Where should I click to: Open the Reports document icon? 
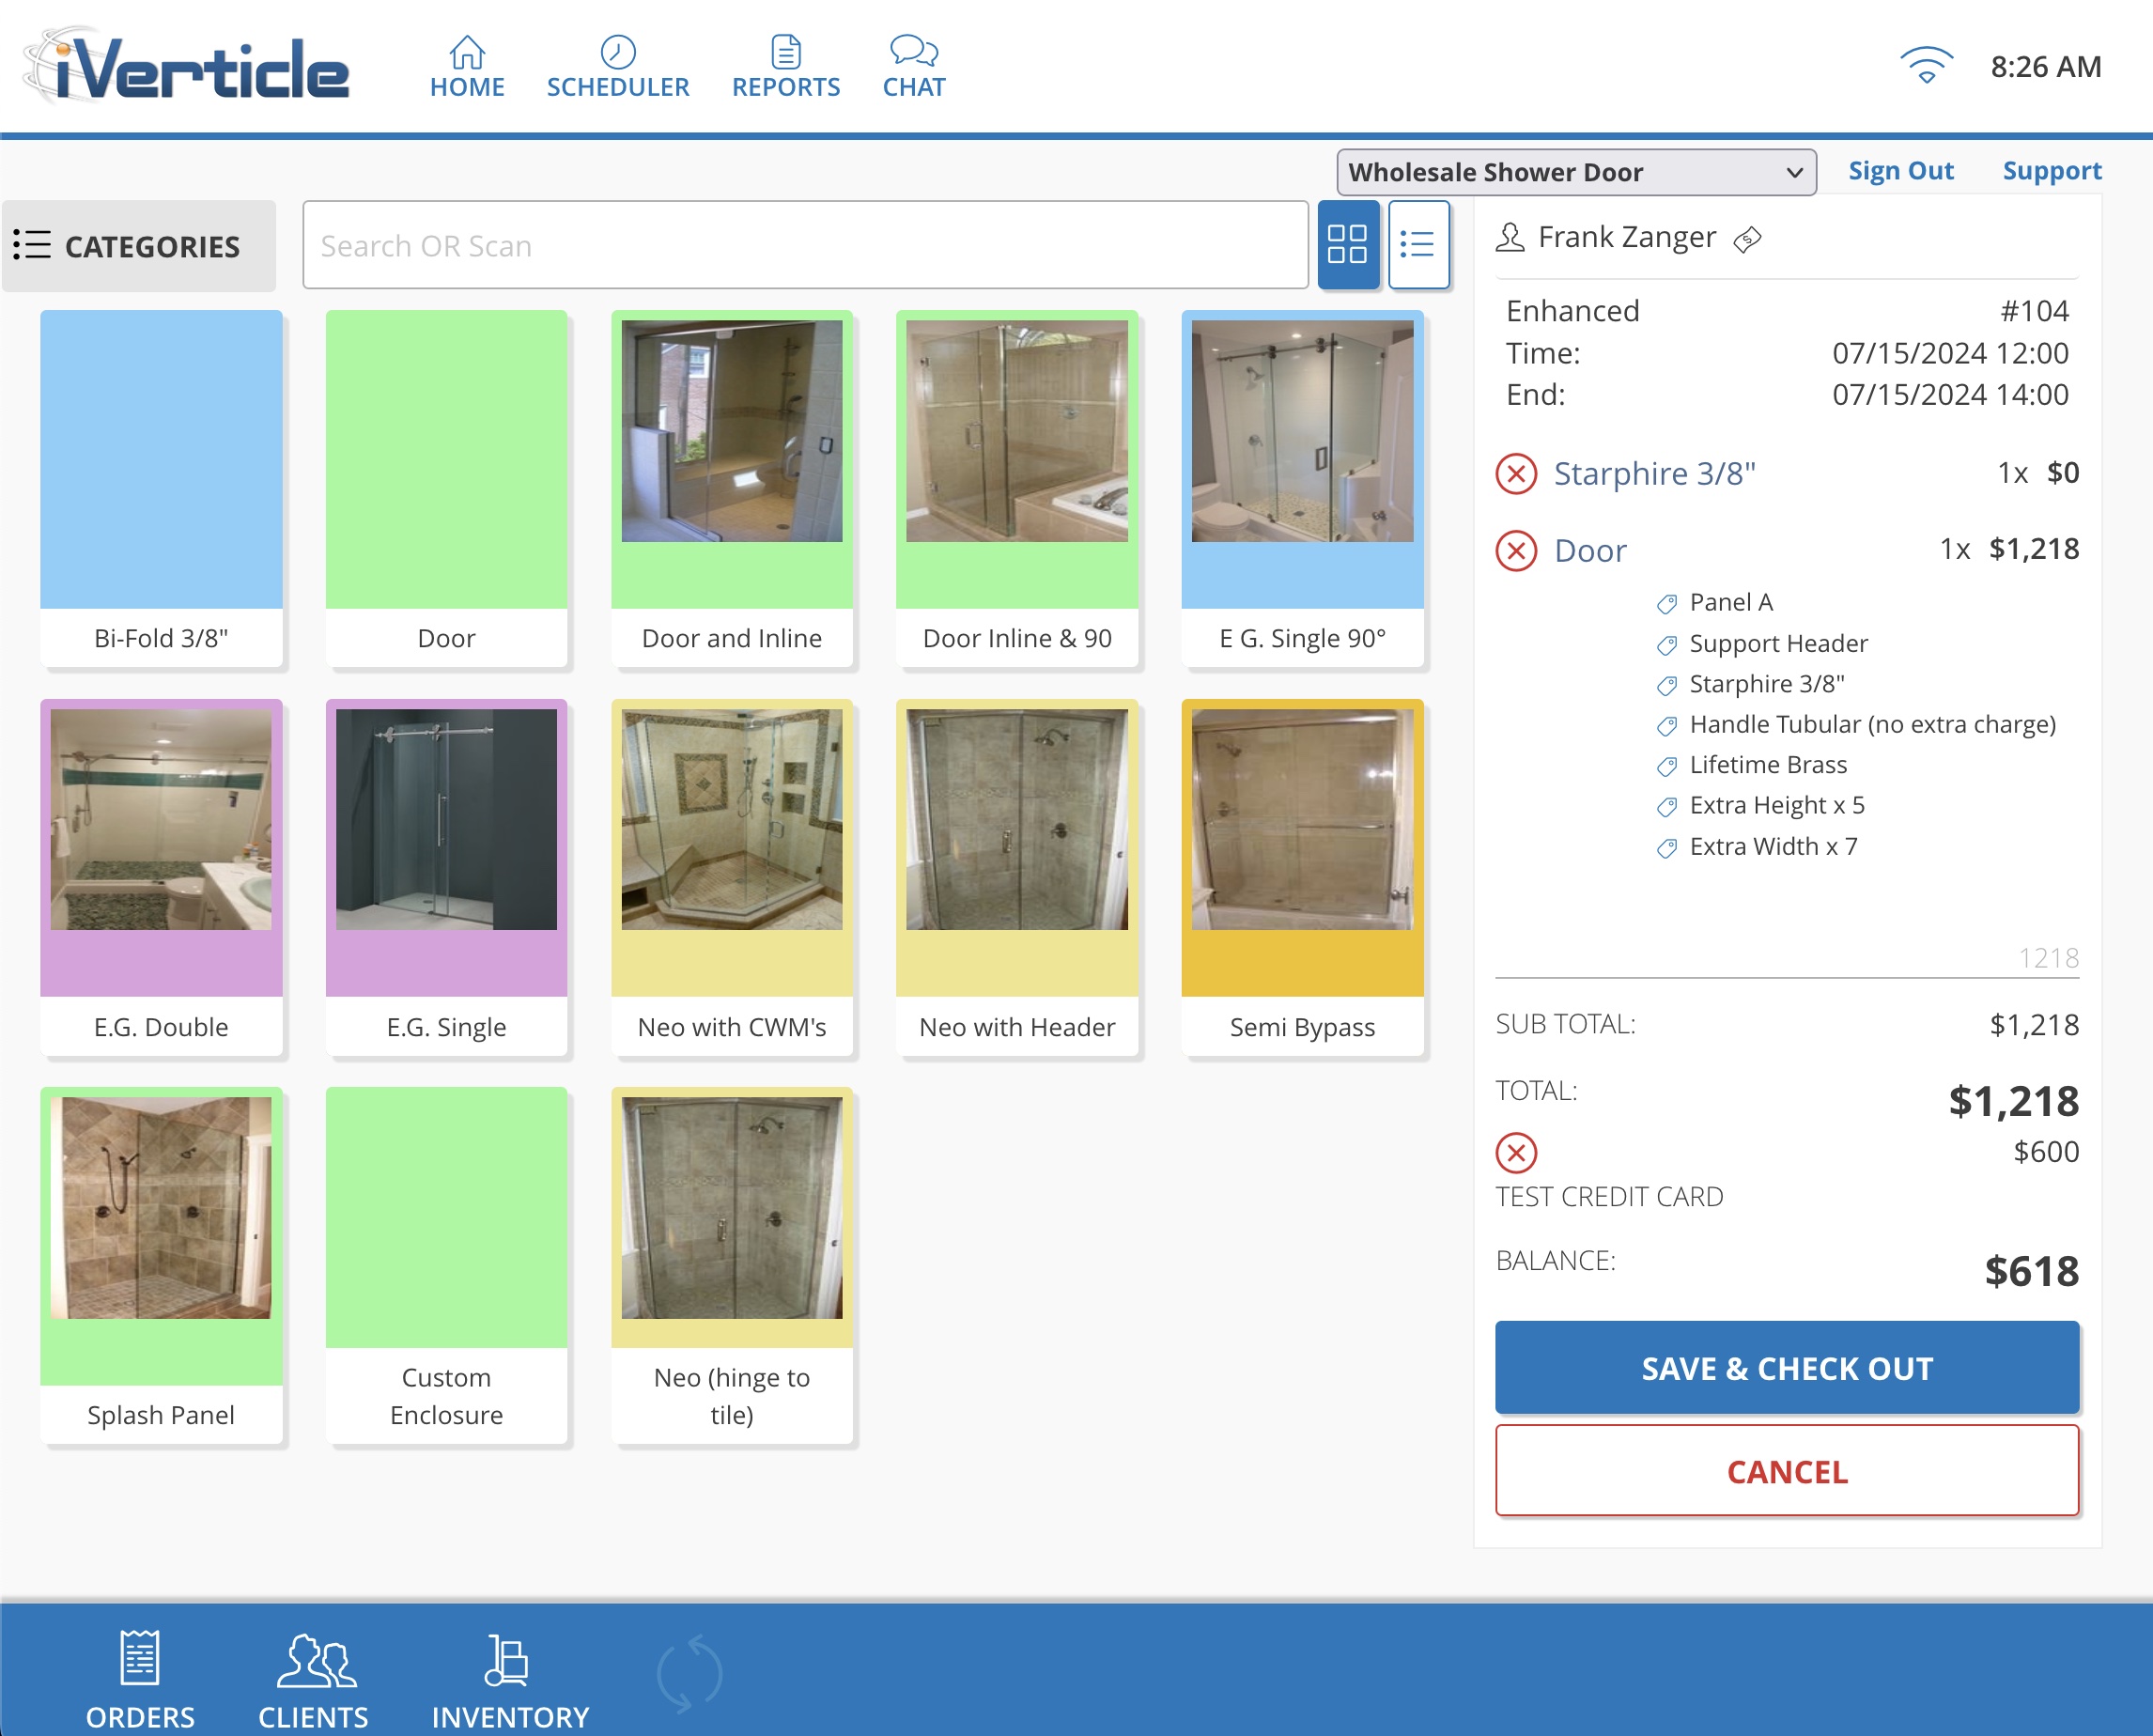[786, 51]
